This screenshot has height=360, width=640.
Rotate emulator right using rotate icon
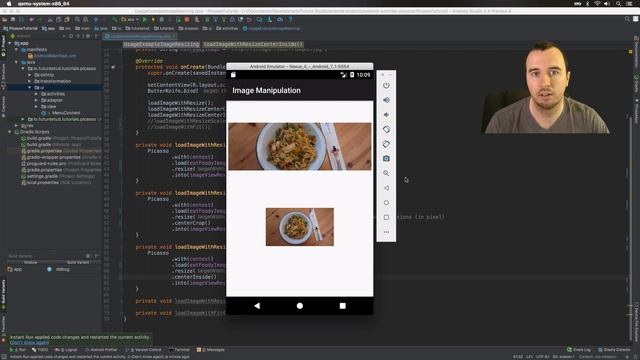tap(386, 144)
